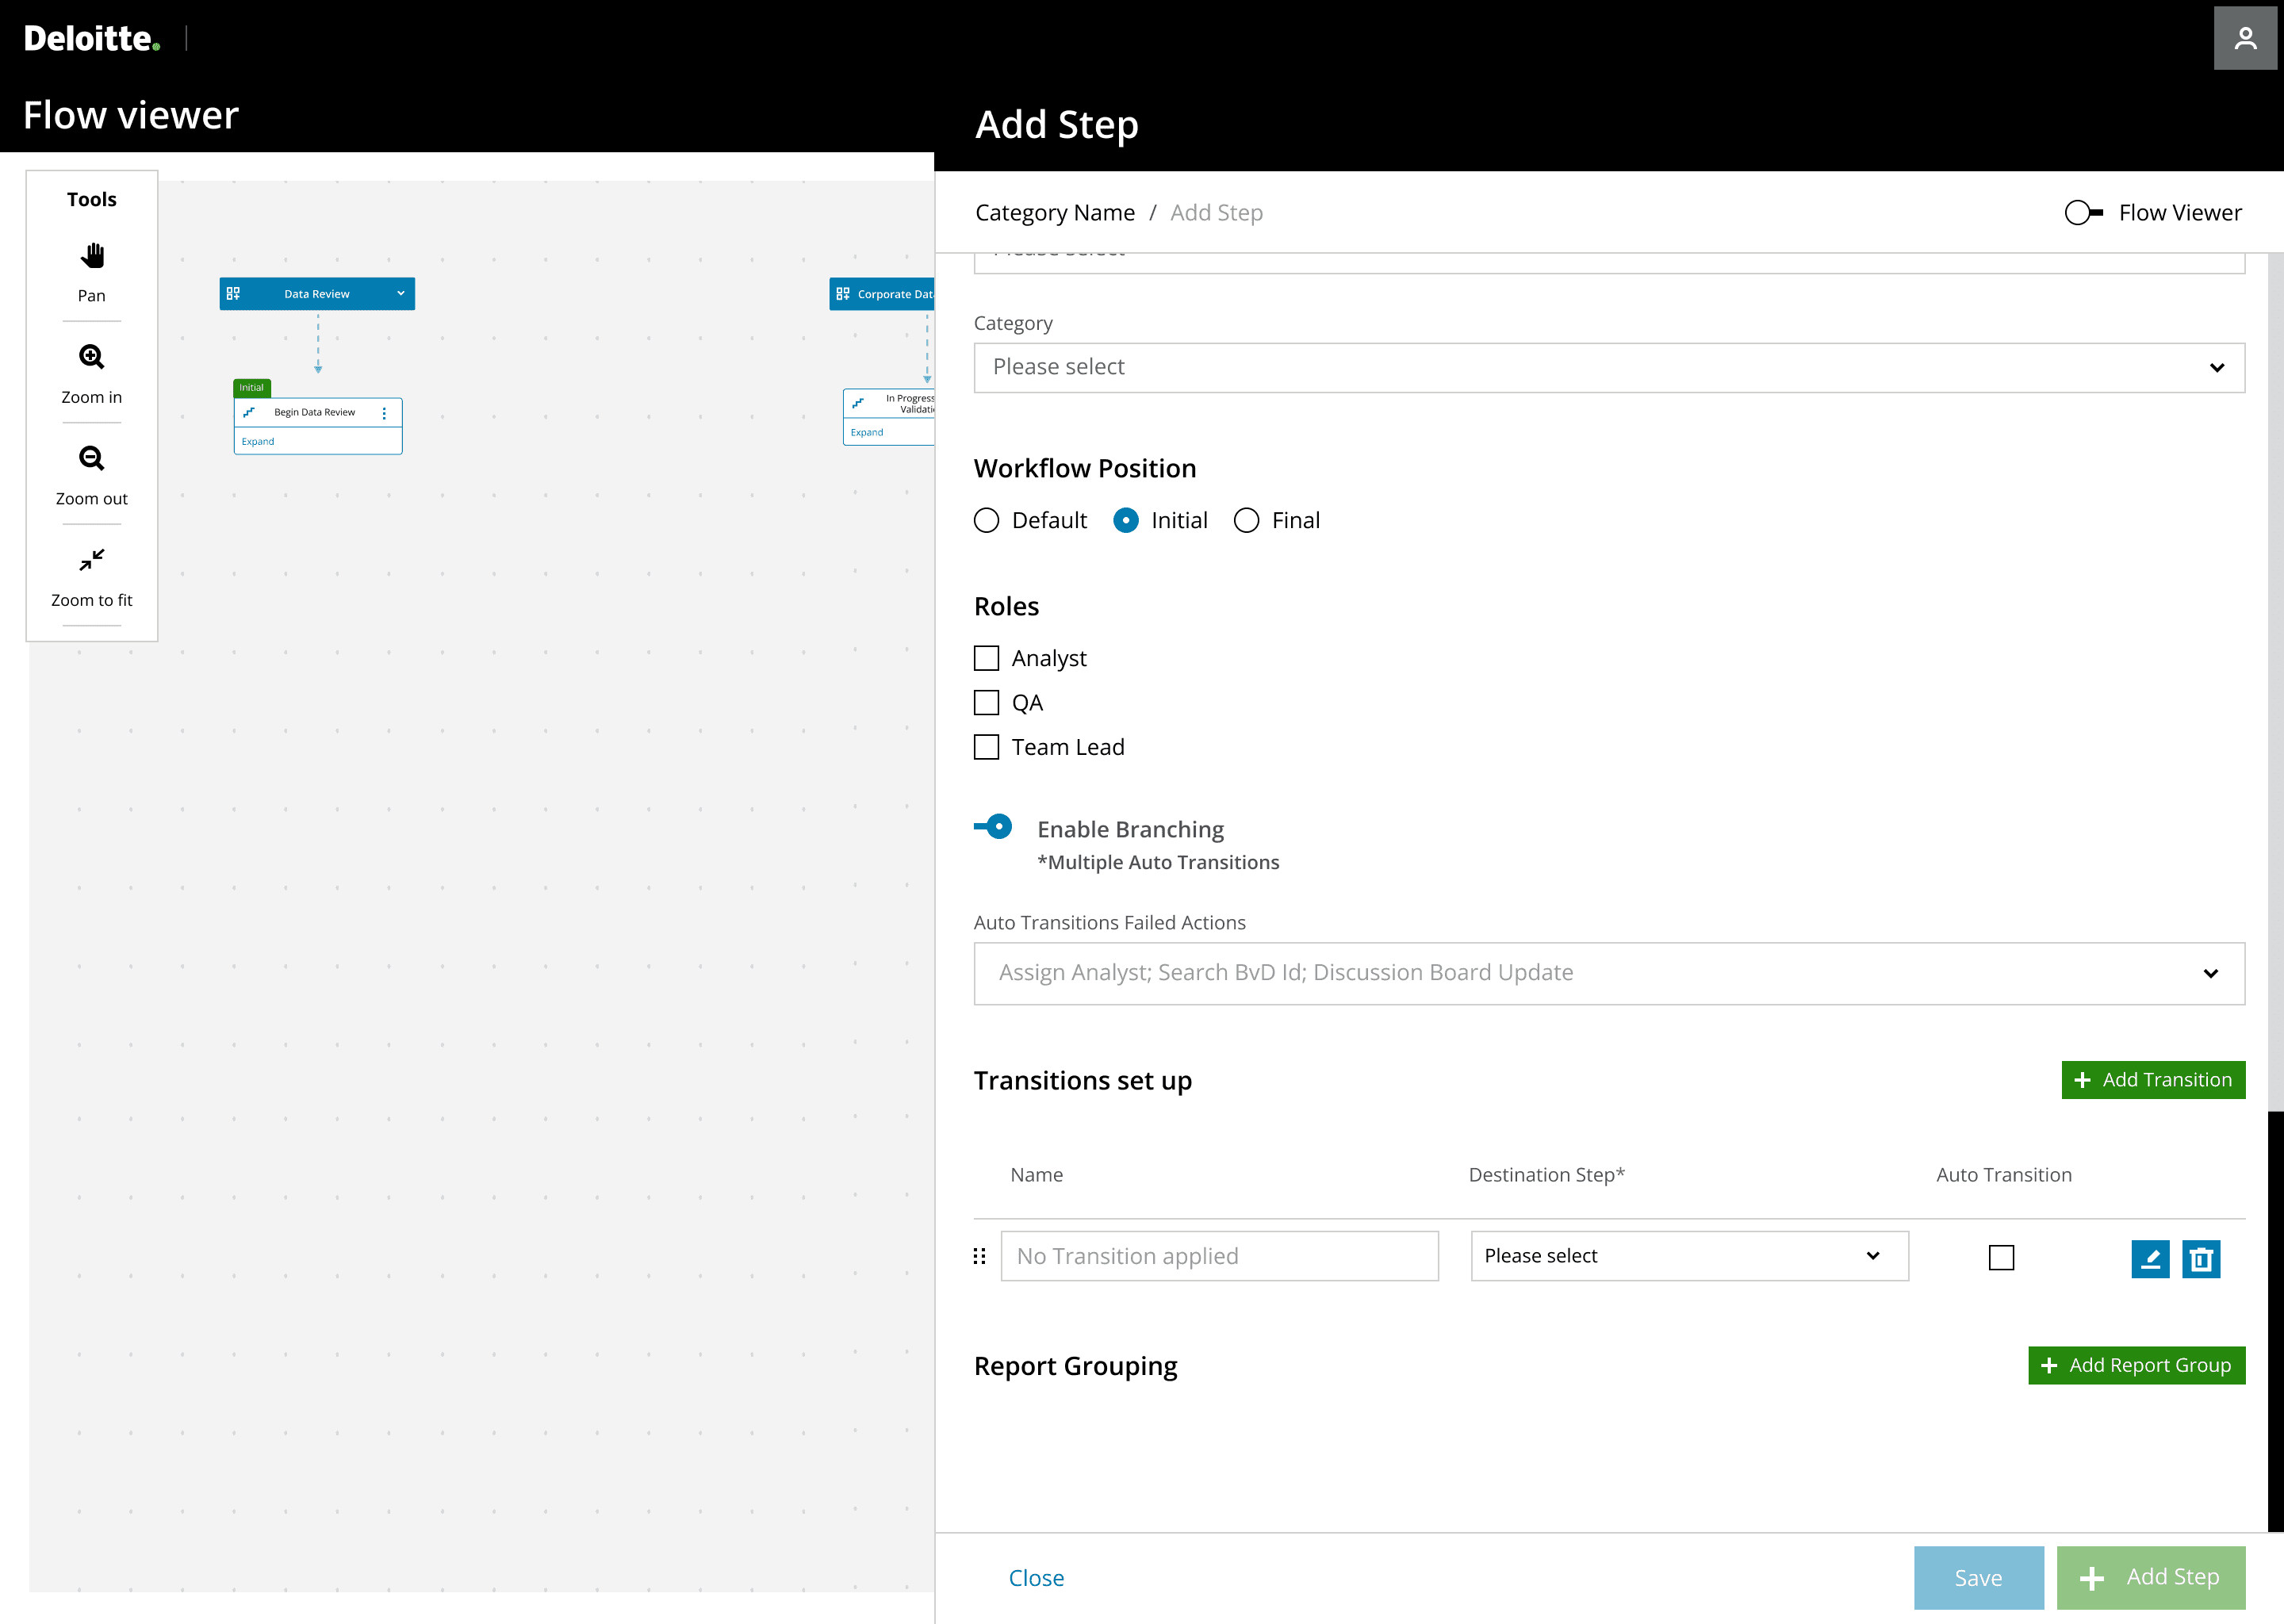Open the Destination Step dropdown
Screen dimensions: 2284x1624
point(1688,1256)
